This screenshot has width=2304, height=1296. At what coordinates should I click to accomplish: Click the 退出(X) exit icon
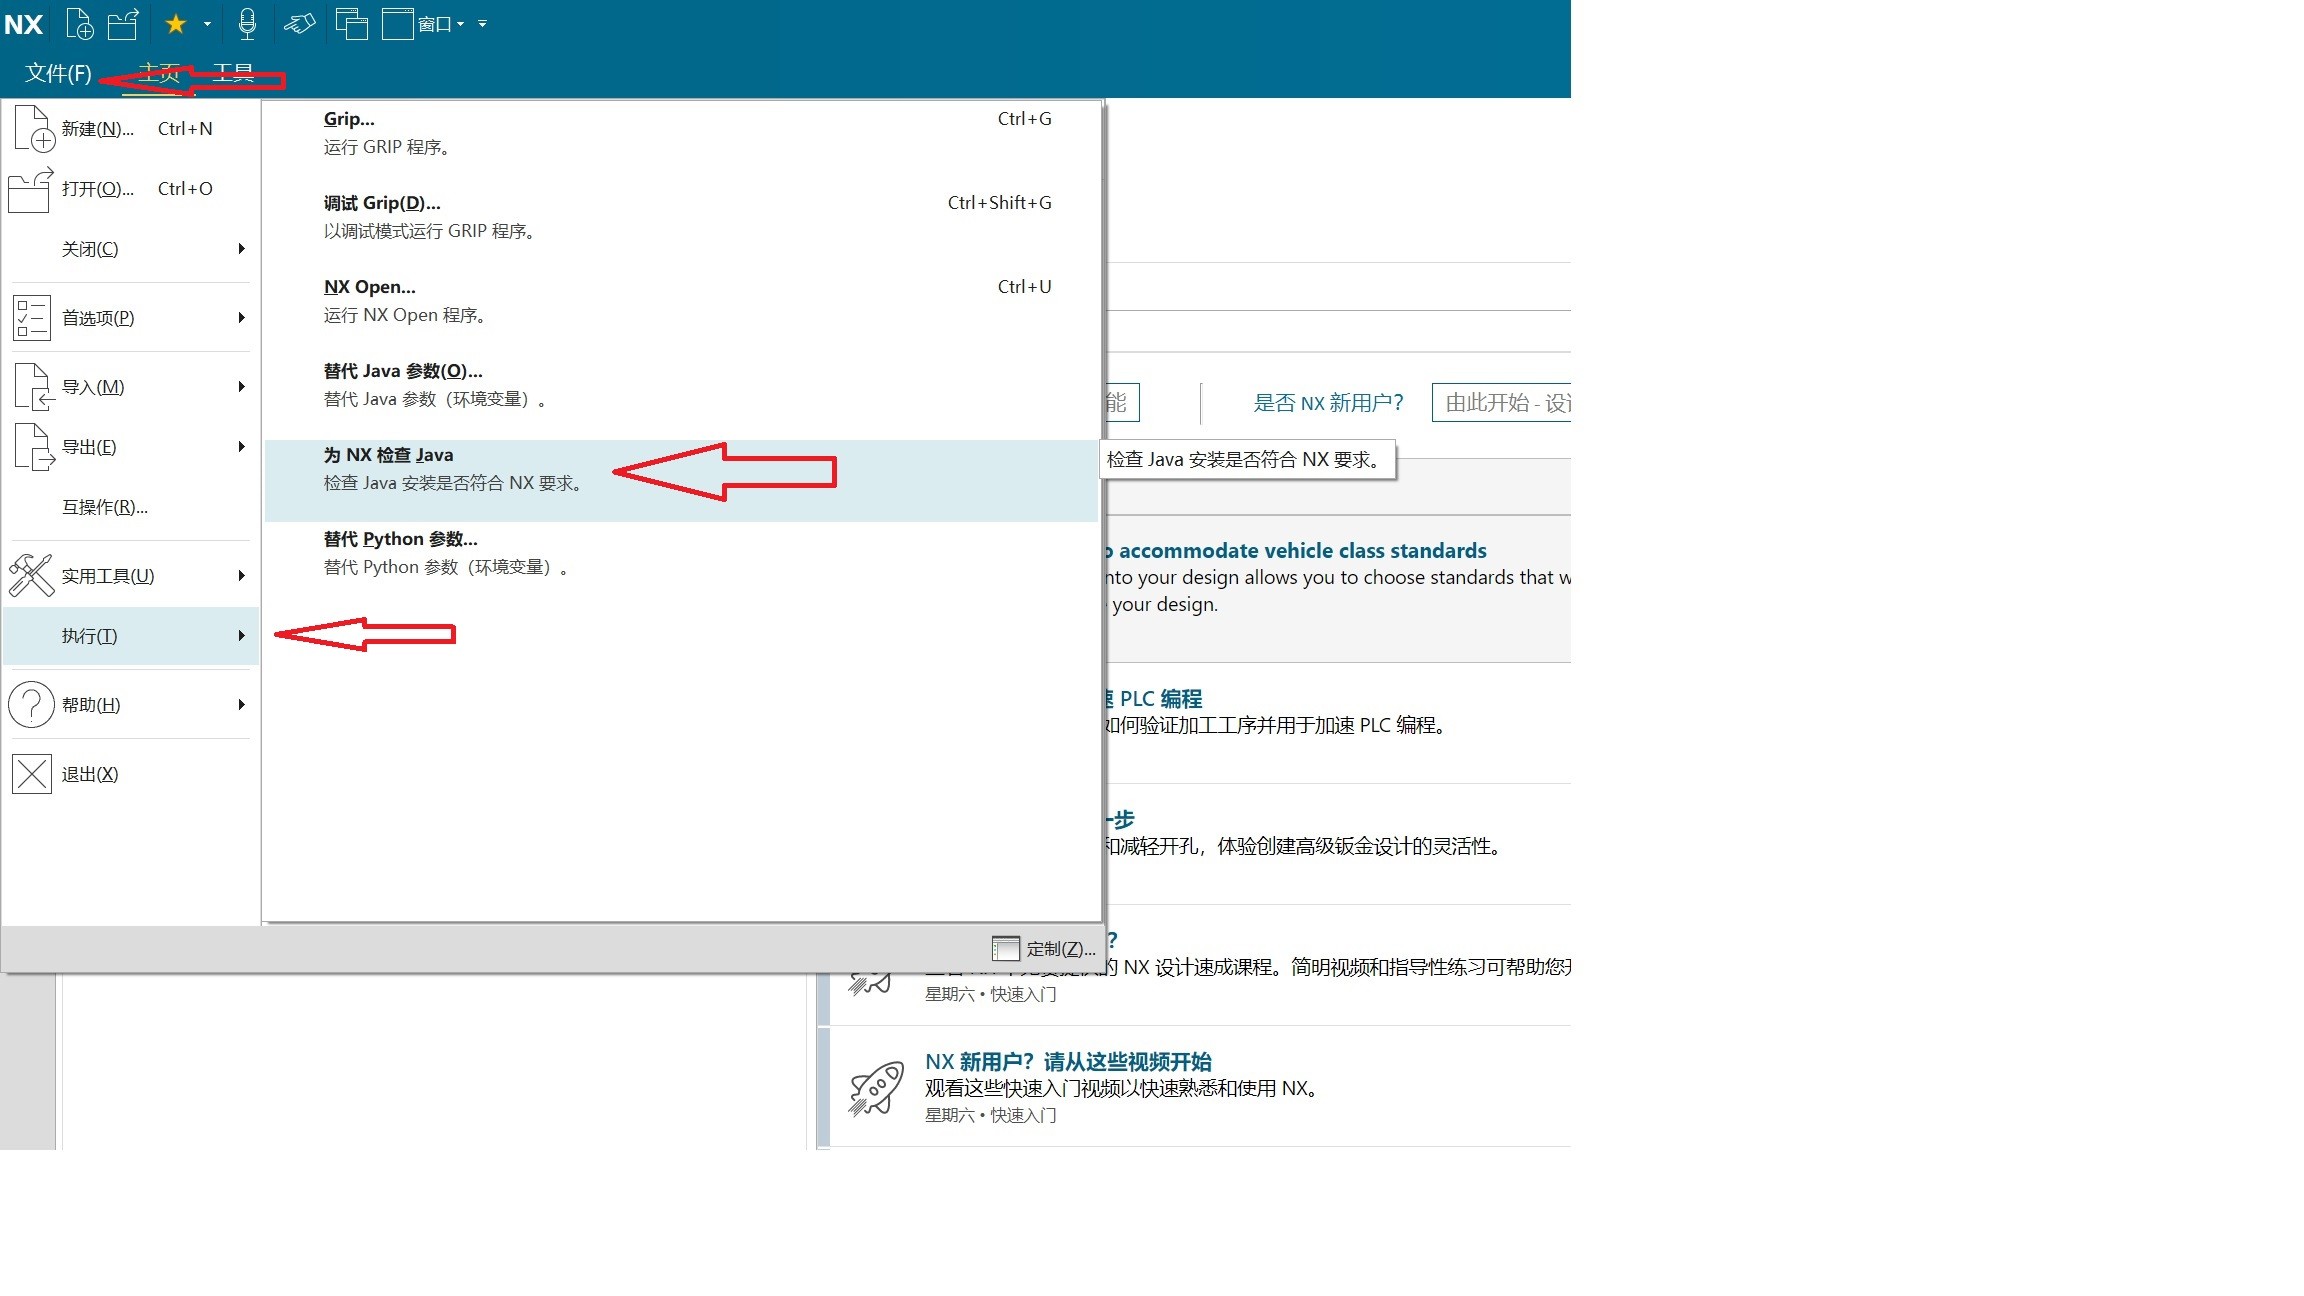(32, 774)
